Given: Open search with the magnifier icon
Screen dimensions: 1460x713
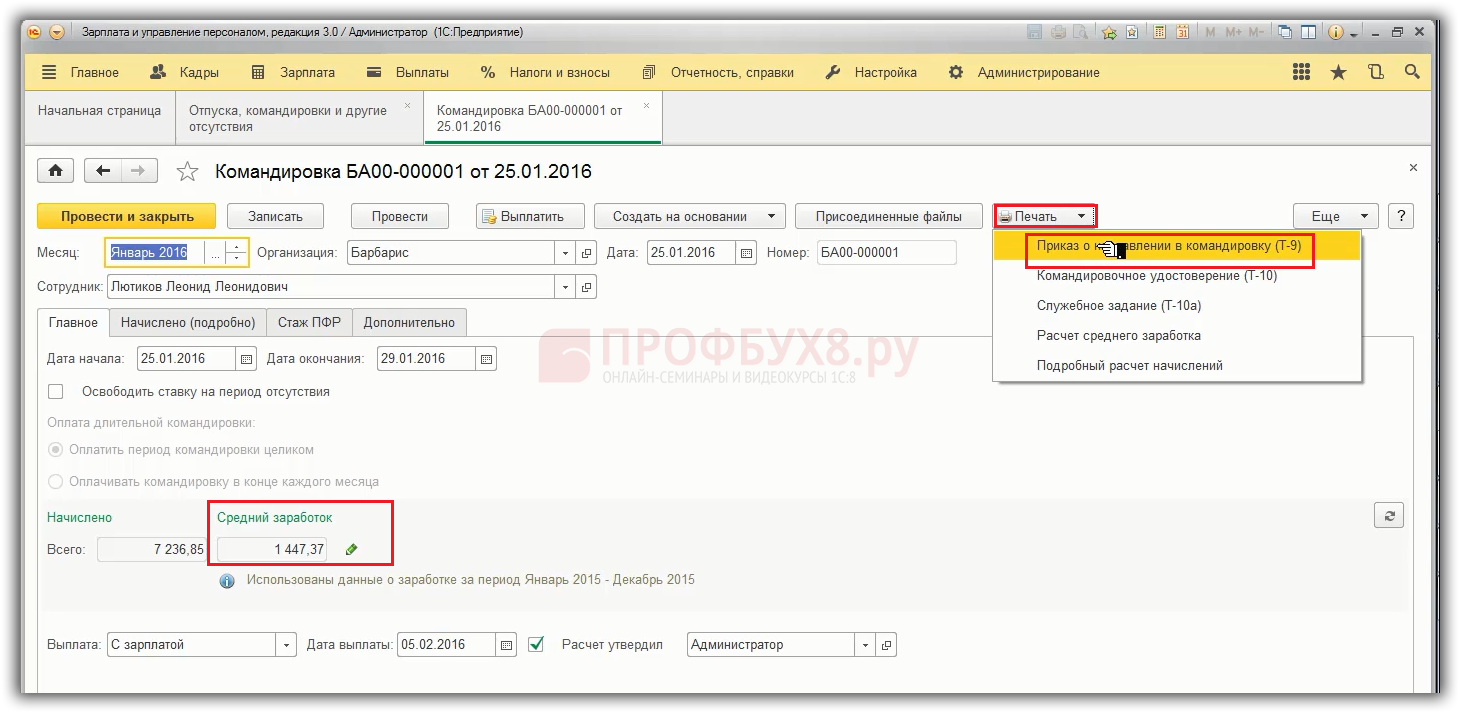Looking at the screenshot, I should 1412,72.
